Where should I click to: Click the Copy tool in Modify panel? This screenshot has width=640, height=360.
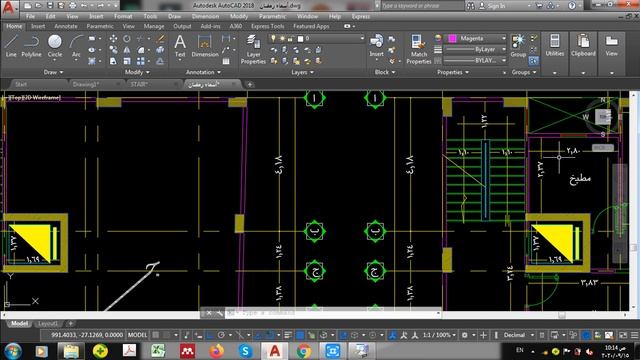tap(113, 50)
